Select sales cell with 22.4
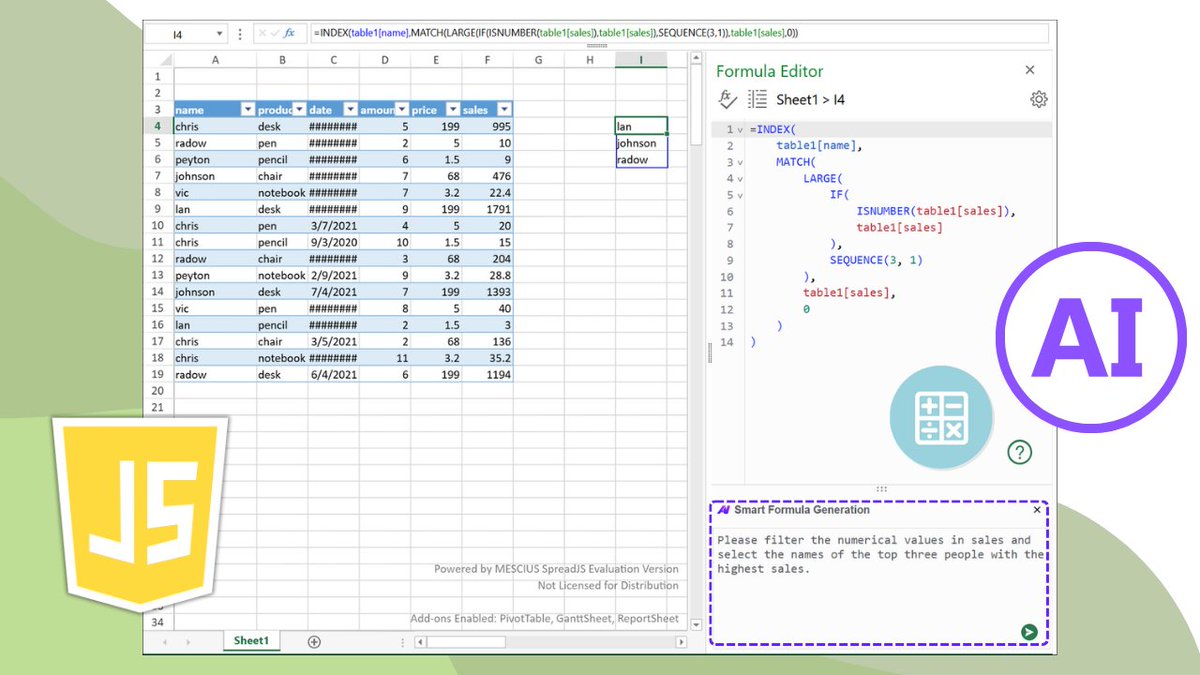This screenshot has height=675, width=1200. [x=487, y=193]
